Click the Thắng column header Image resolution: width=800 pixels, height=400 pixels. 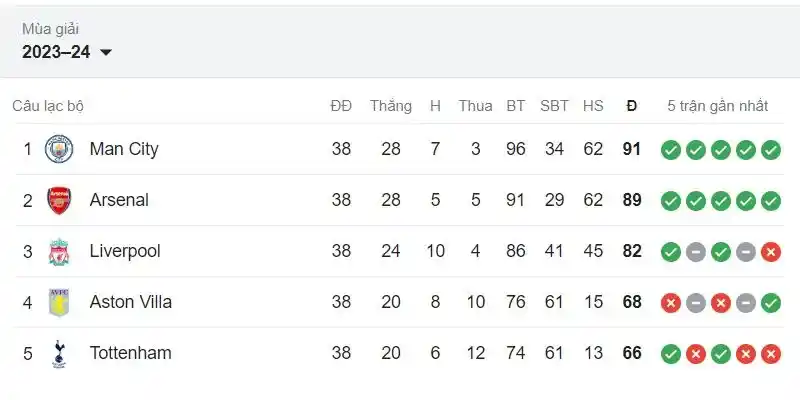[391, 106]
